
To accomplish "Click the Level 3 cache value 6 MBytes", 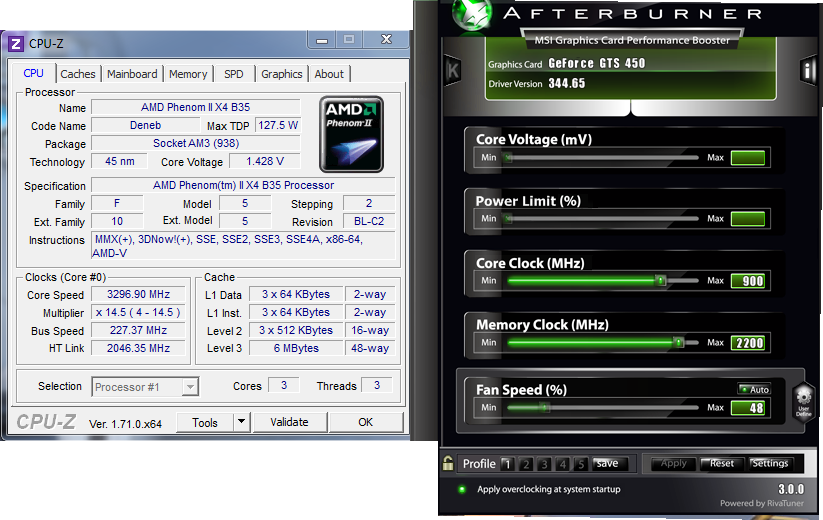I will coord(296,348).
